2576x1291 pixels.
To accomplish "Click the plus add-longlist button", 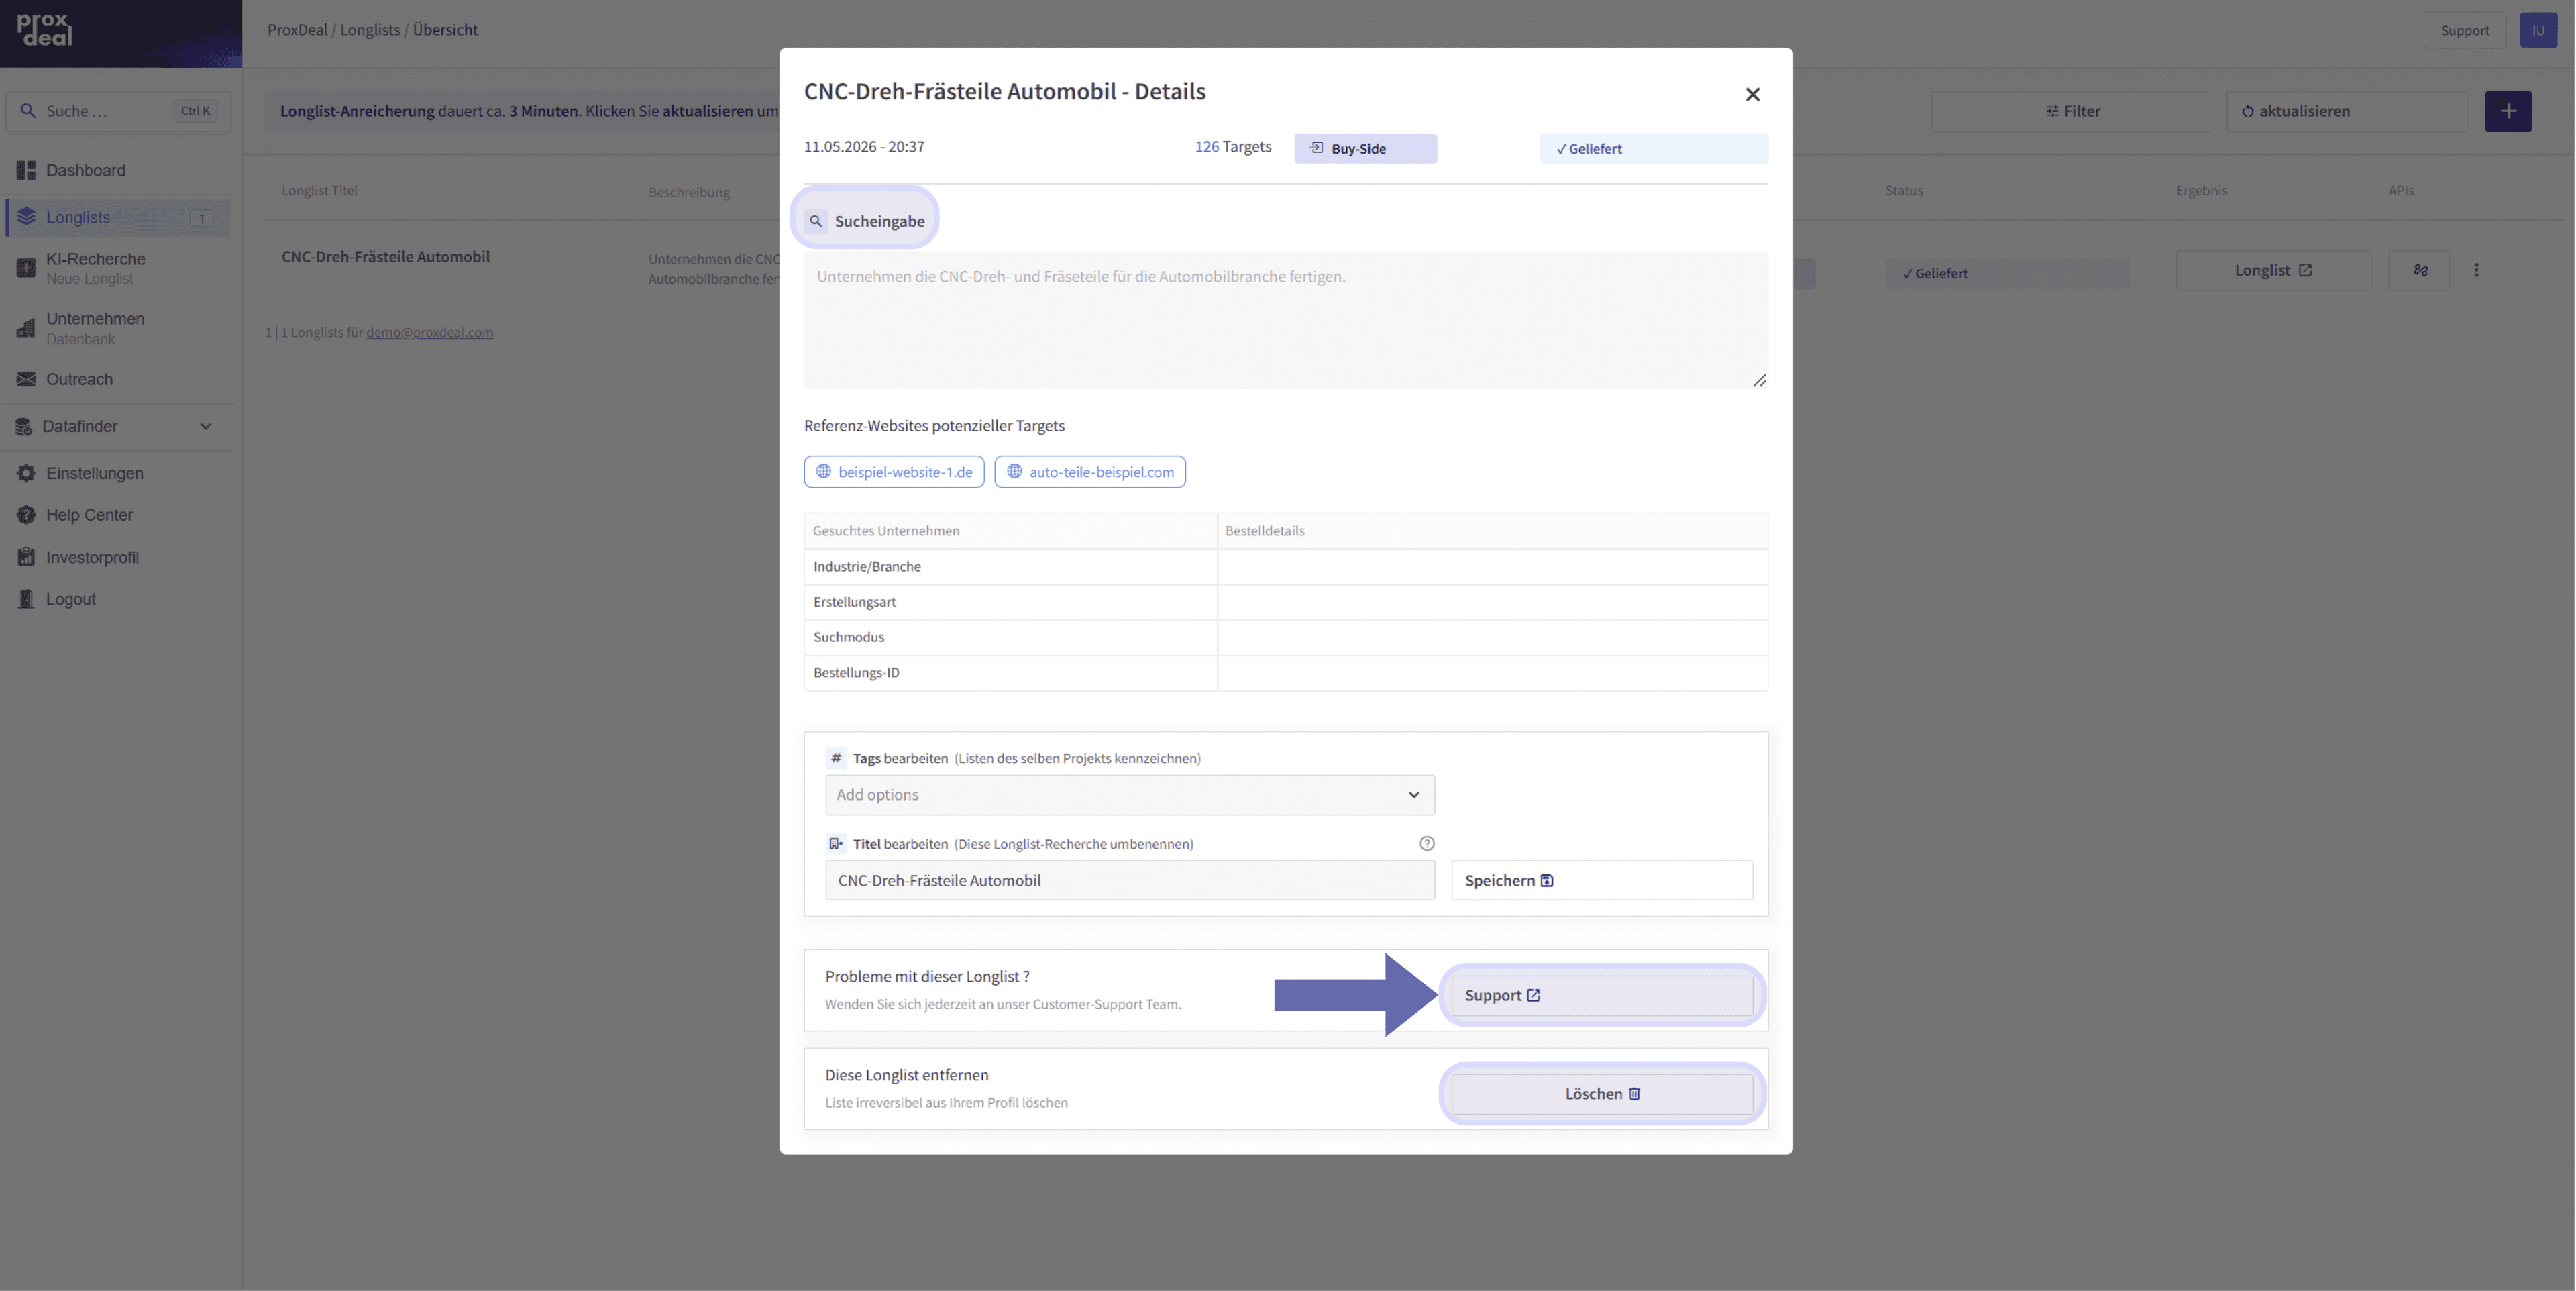I will tap(2508, 111).
